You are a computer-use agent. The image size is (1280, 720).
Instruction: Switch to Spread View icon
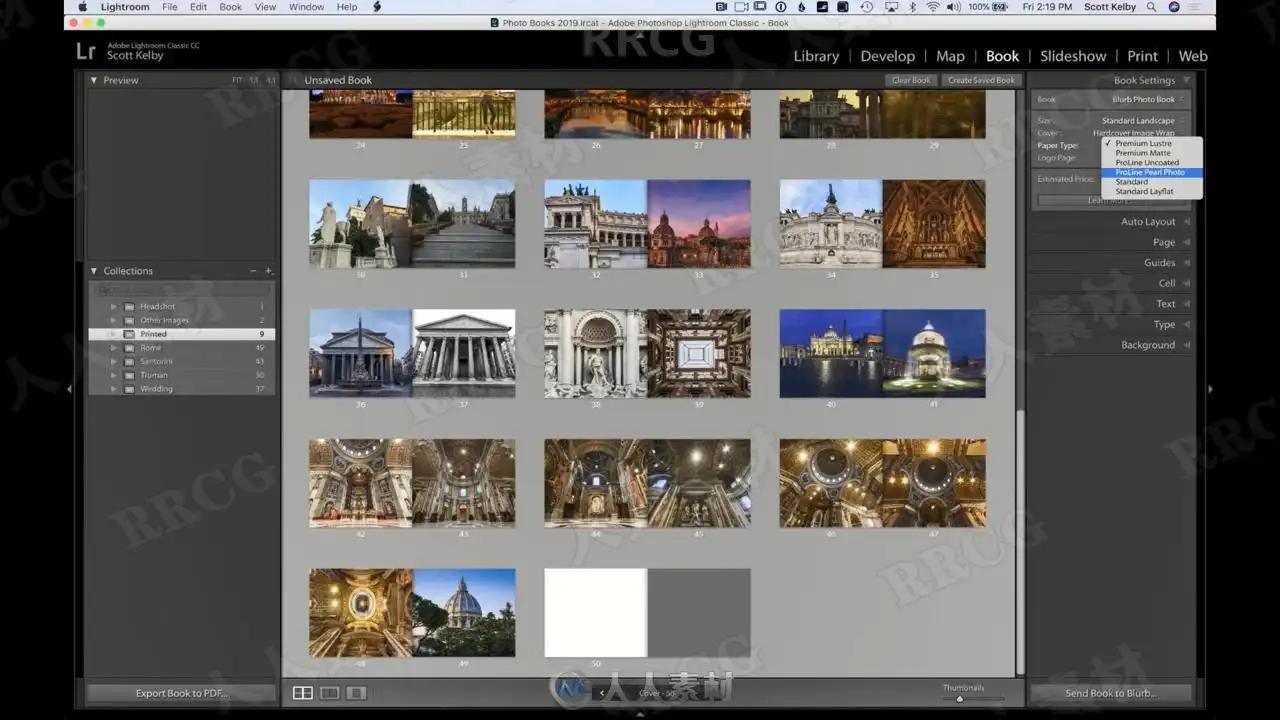click(x=329, y=693)
